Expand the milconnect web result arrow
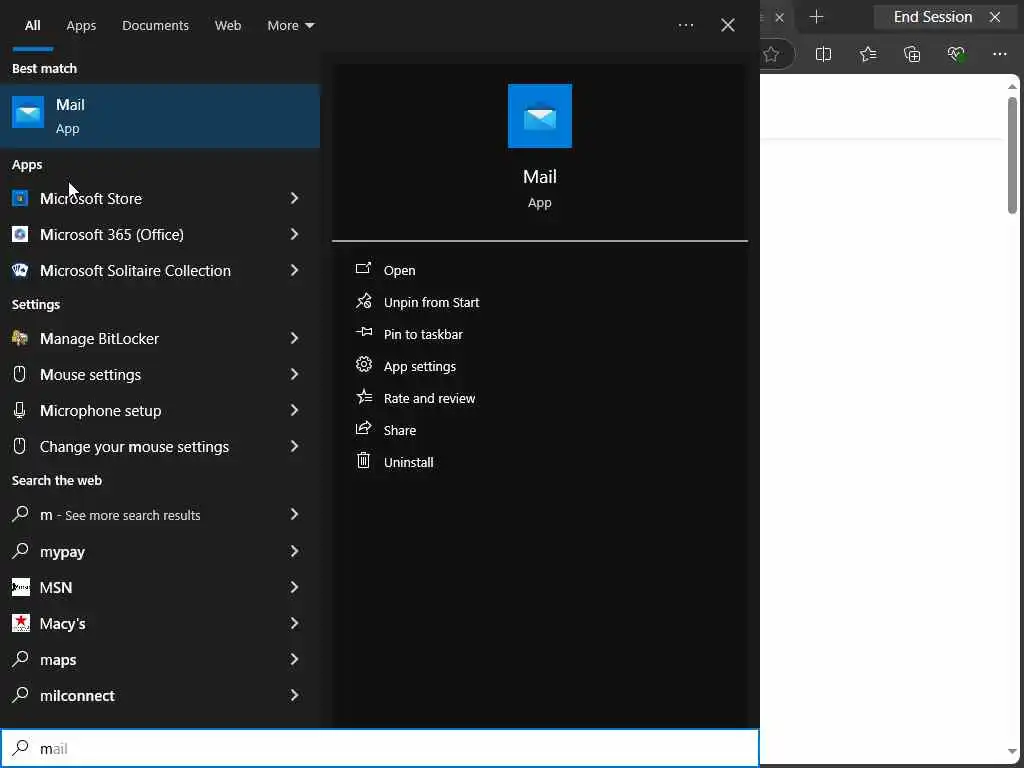The width and height of the screenshot is (1024, 768). coord(295,695)
